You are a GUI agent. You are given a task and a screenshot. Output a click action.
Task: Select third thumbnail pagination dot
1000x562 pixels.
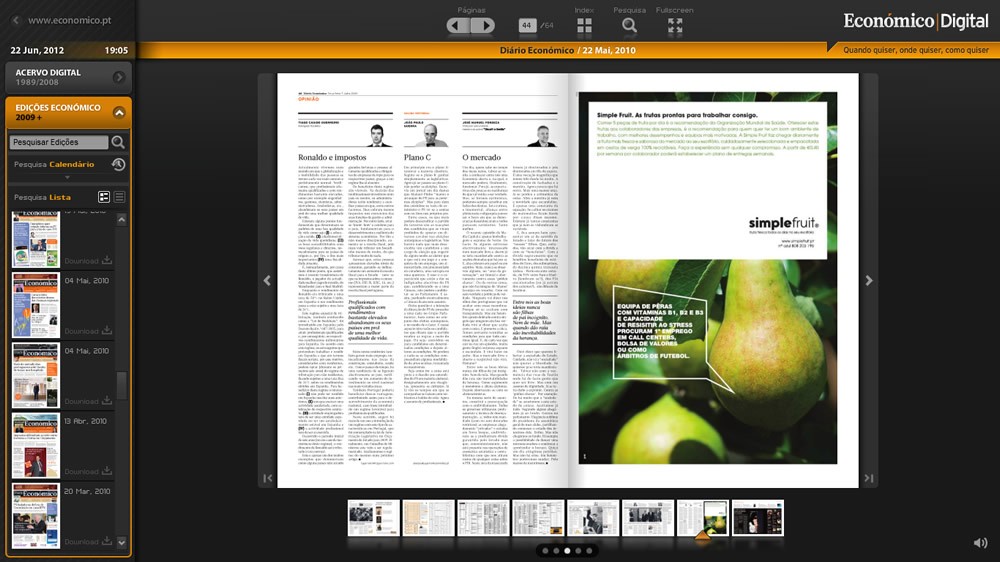coord(567,551)
